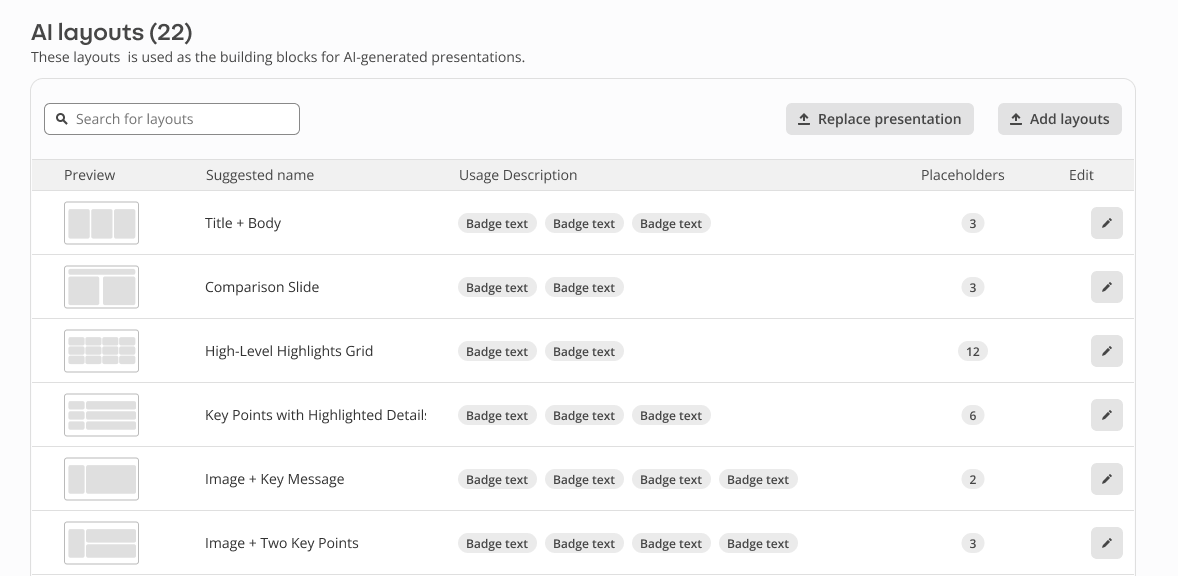Screen dimensions: 1178x576
Task: Click placeholder count 3 for Comparison Slide
Action: pos(973,287)
